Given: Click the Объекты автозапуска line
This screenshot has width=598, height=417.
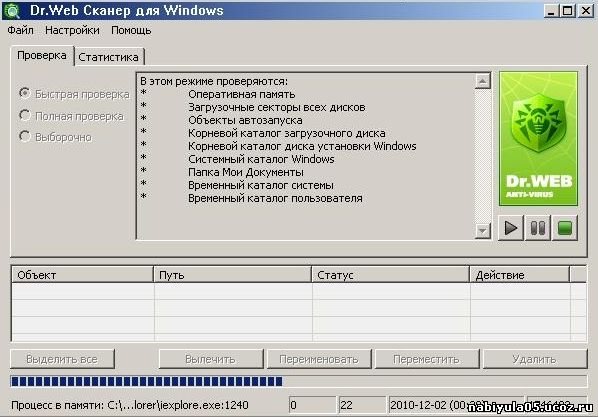Looking at the screenshot, I should pos(245,120).
